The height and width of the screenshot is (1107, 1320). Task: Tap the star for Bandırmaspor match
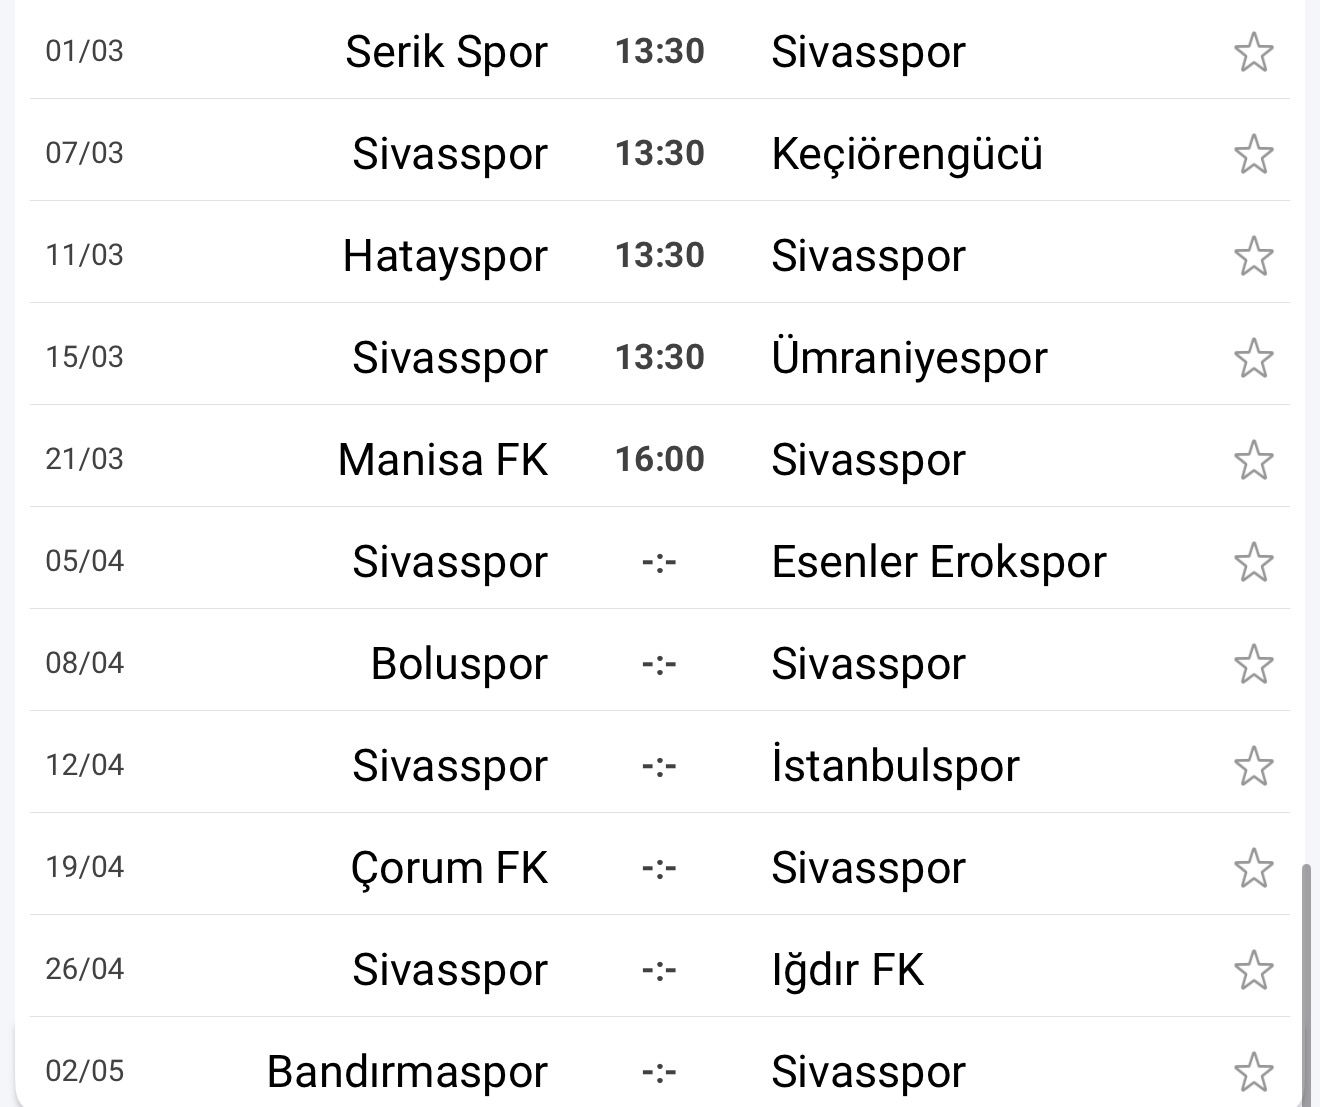point(1253,1072)
